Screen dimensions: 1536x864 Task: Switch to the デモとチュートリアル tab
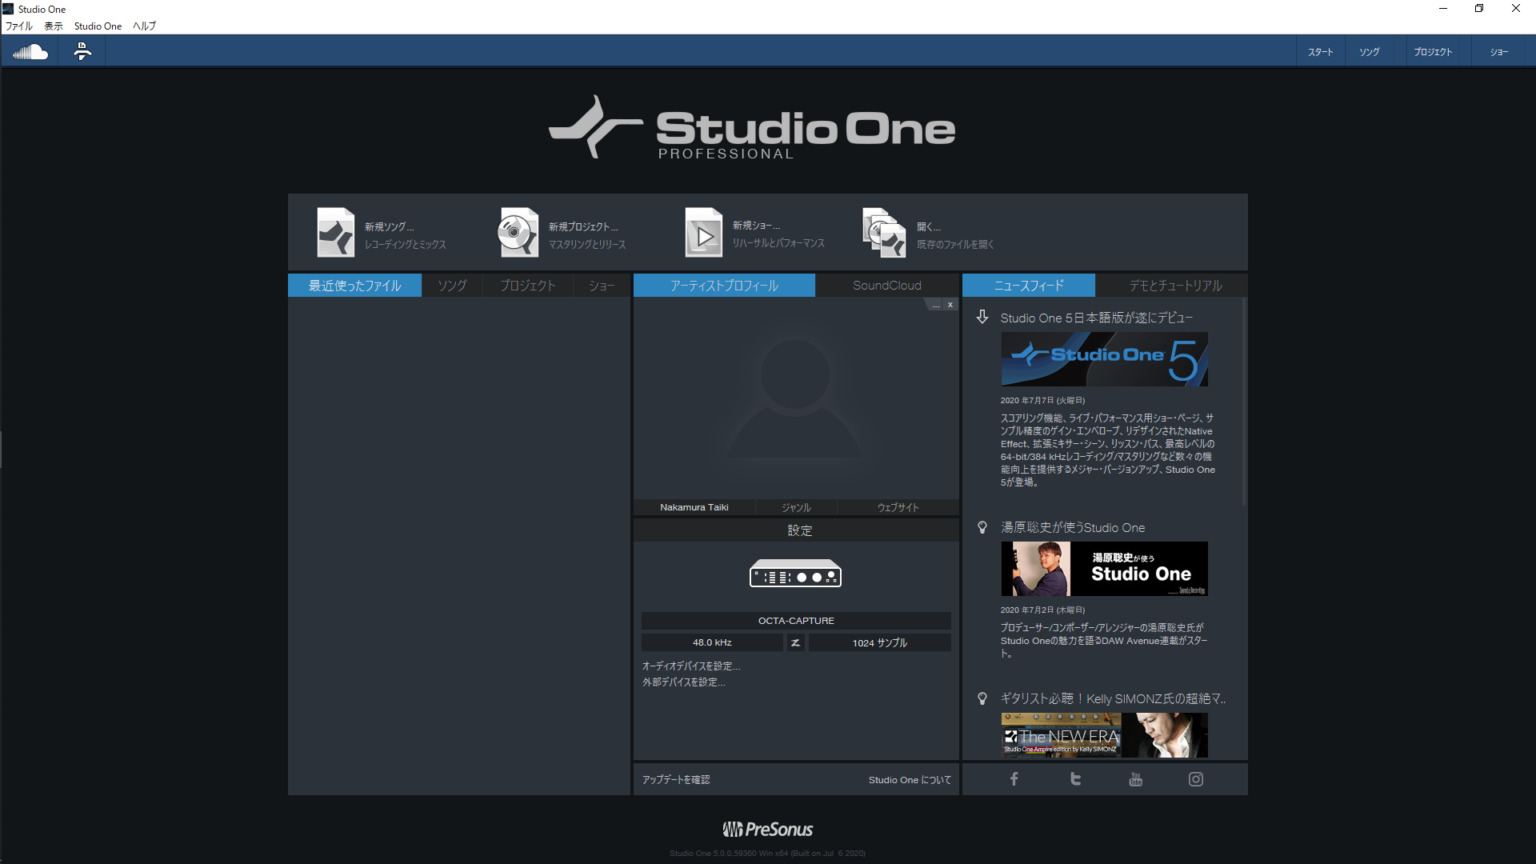(1175, 286)
